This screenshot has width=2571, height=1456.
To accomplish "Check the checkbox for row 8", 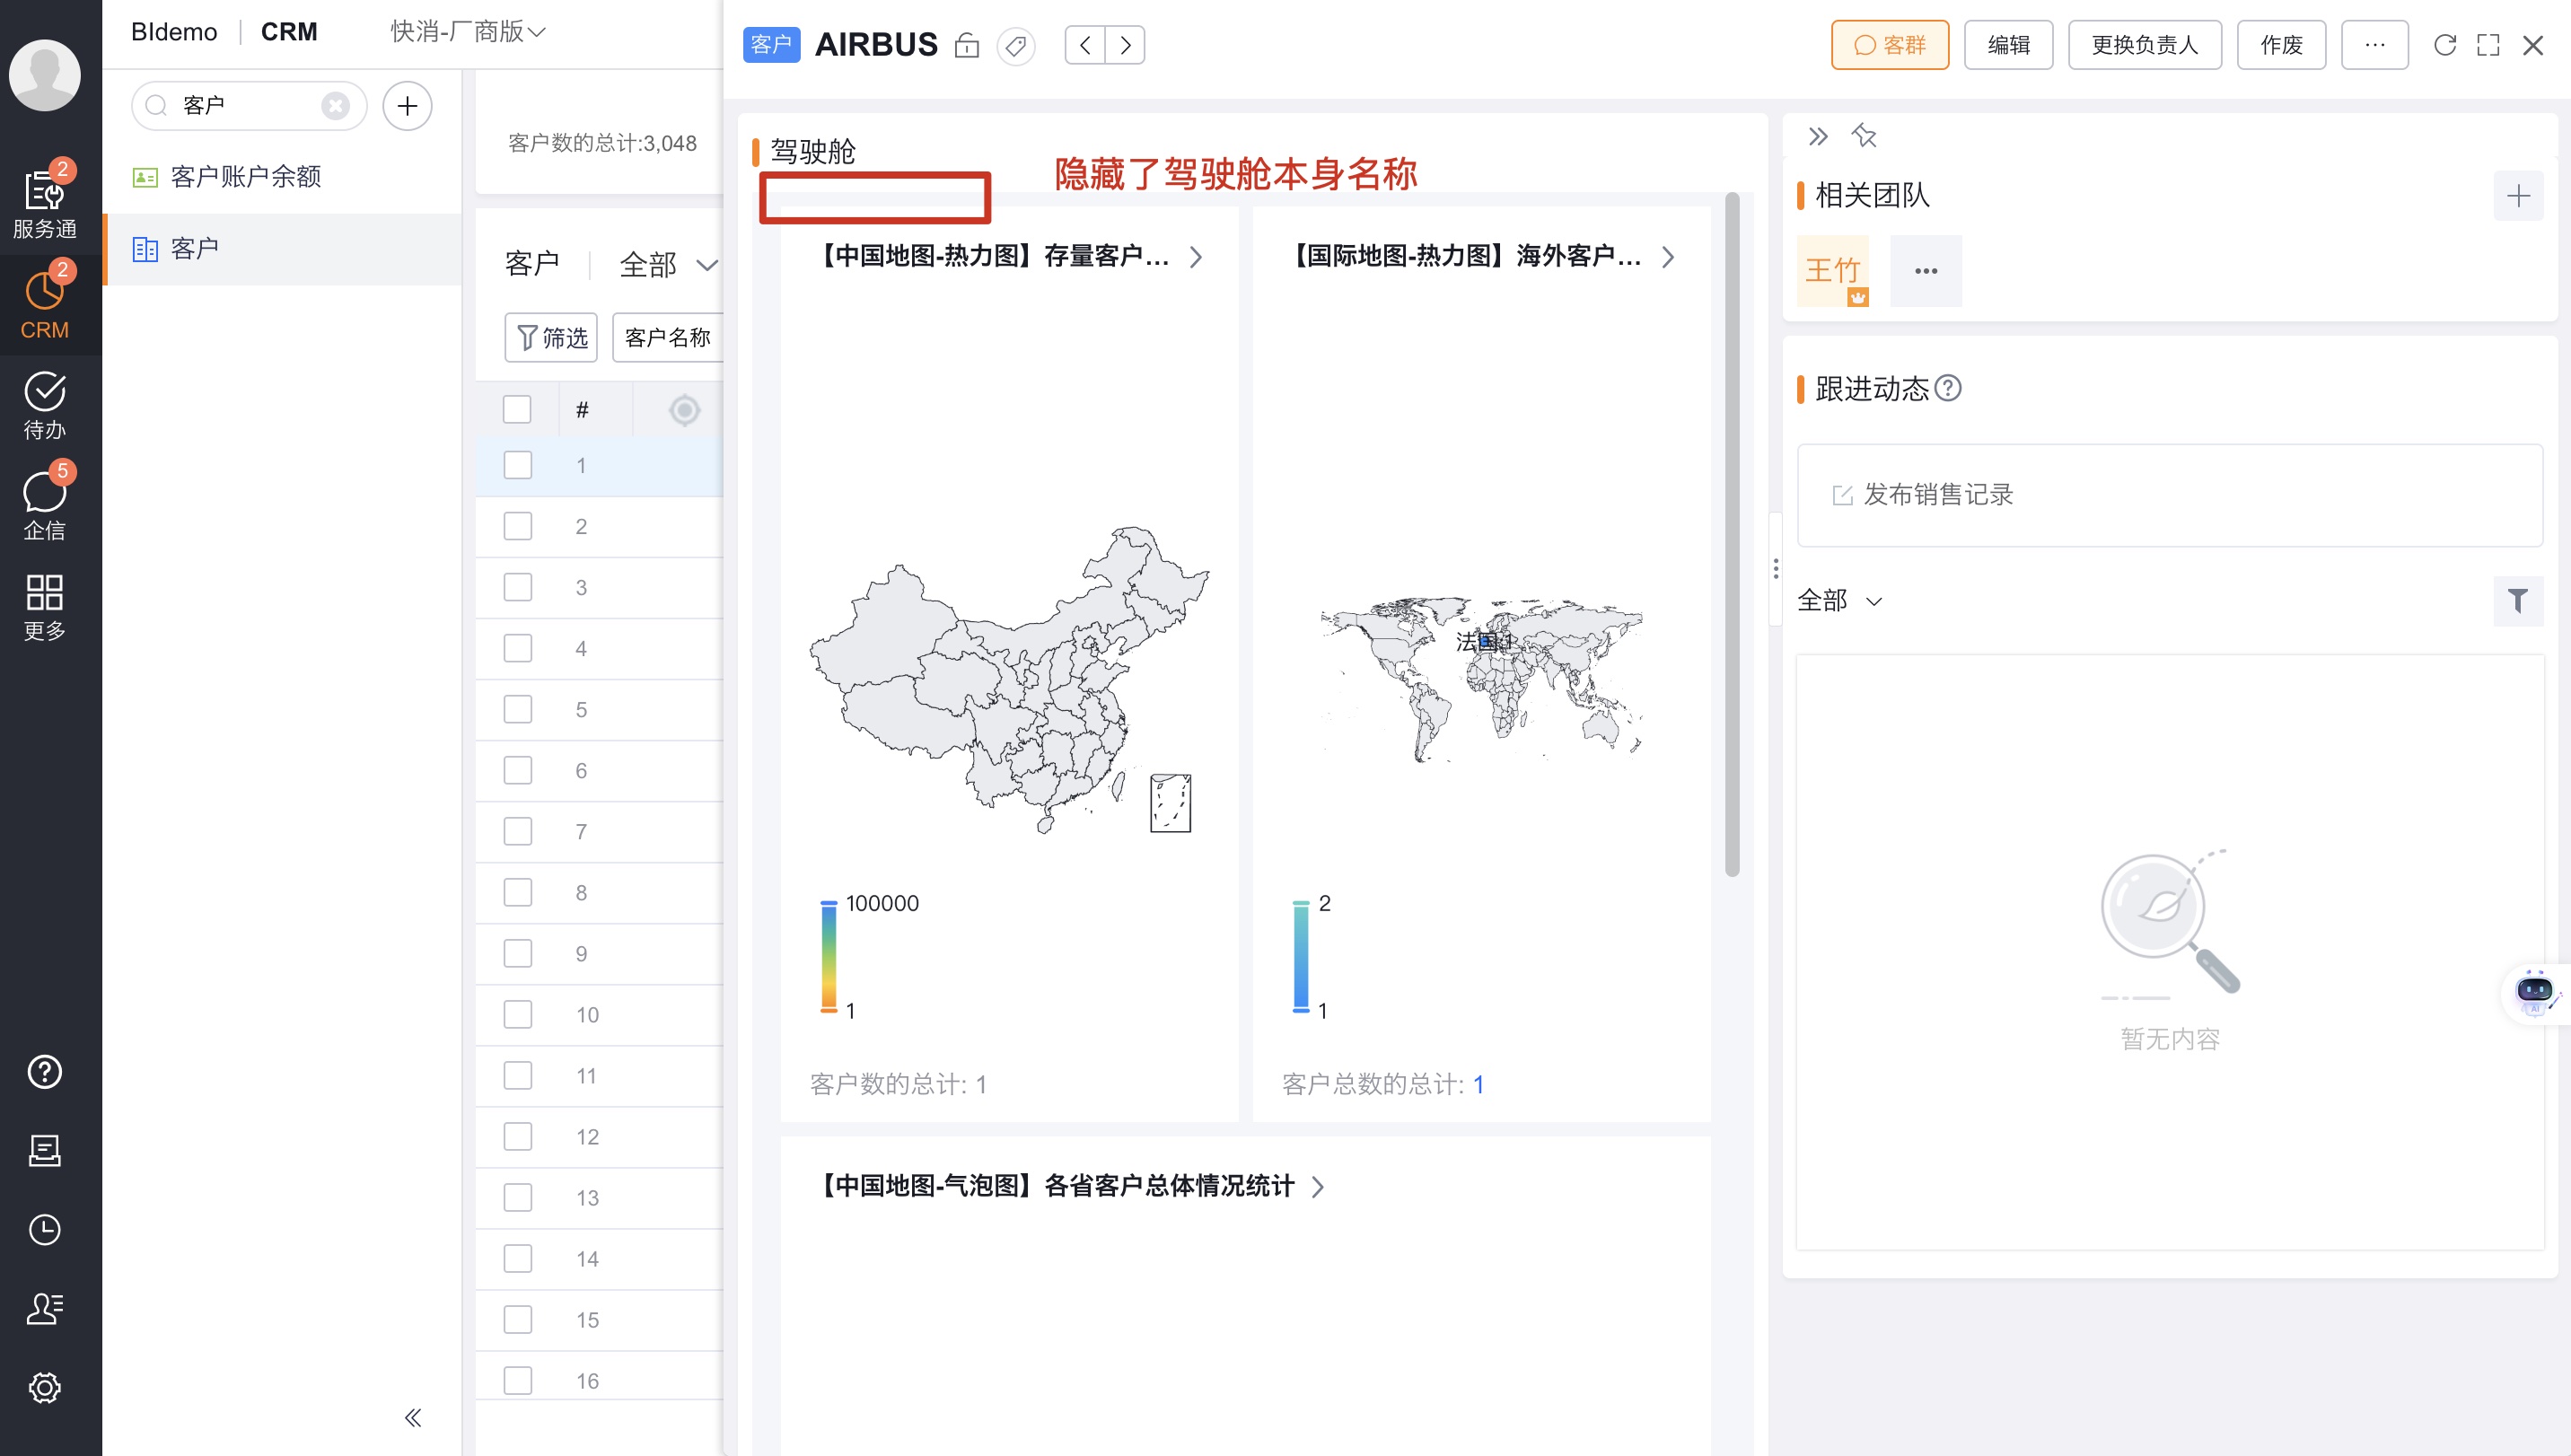I will 518,893.
